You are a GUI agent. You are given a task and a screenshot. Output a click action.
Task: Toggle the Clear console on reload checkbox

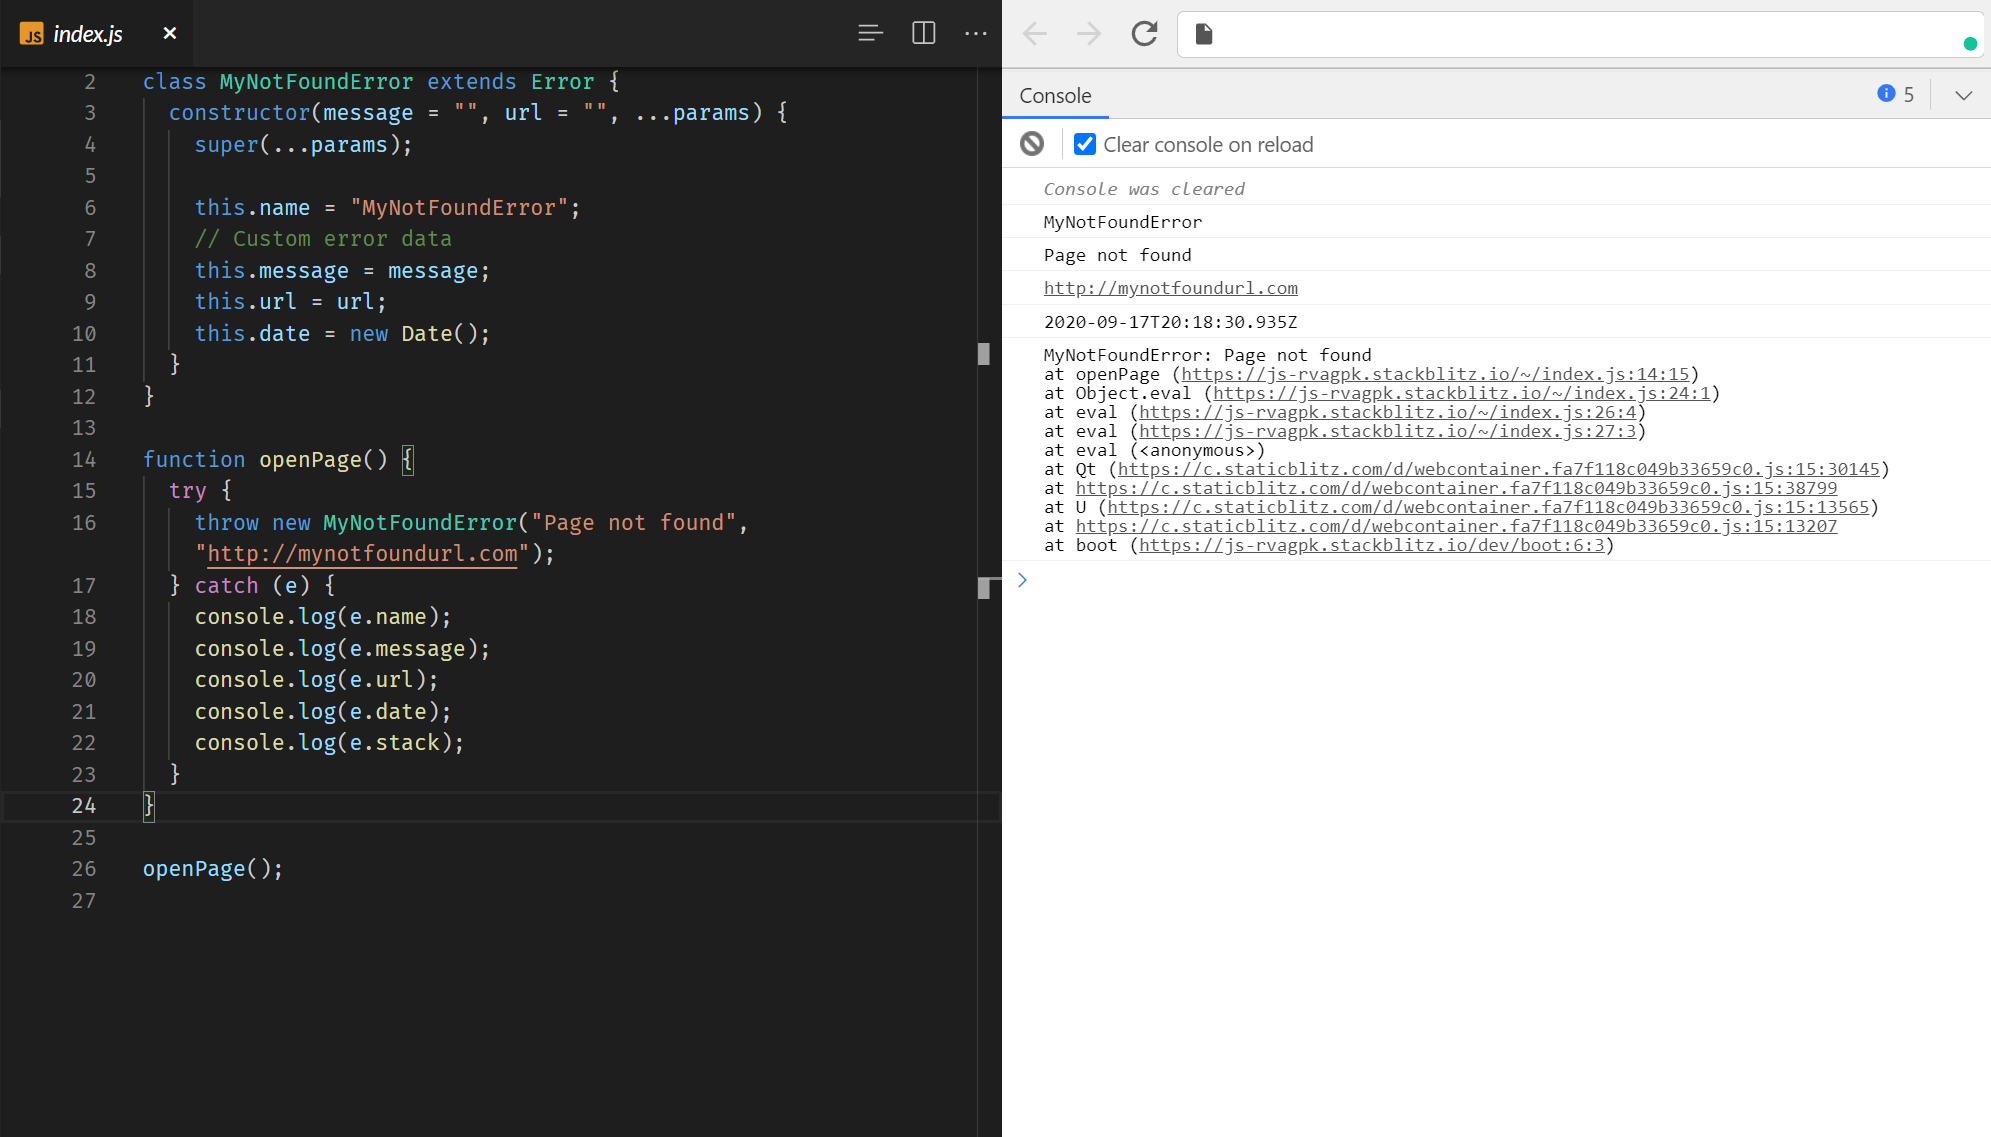tap(1083, 144)
